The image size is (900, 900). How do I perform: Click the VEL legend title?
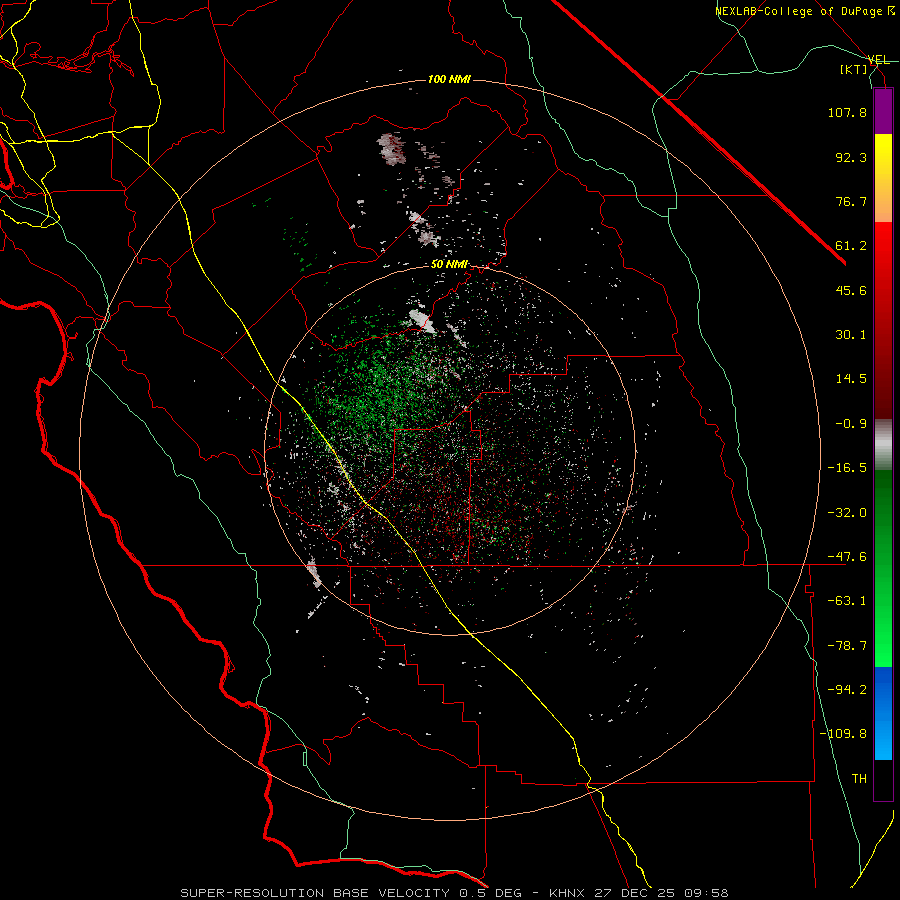(x=878, y=60)
